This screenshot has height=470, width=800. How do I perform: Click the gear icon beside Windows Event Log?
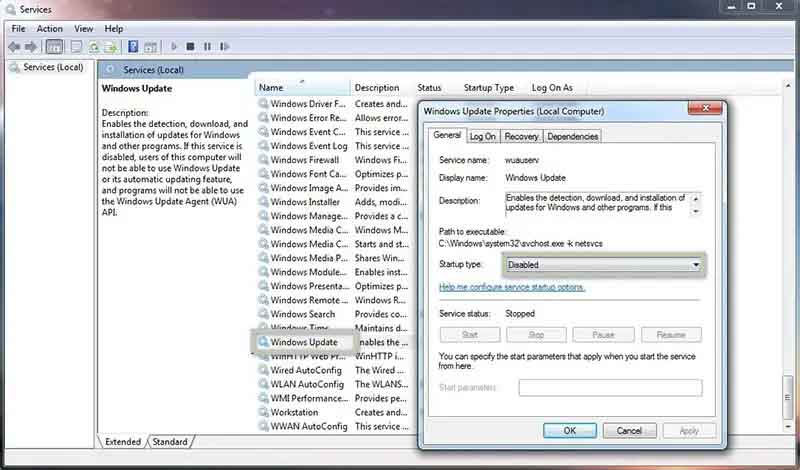[x=263, y=145]
